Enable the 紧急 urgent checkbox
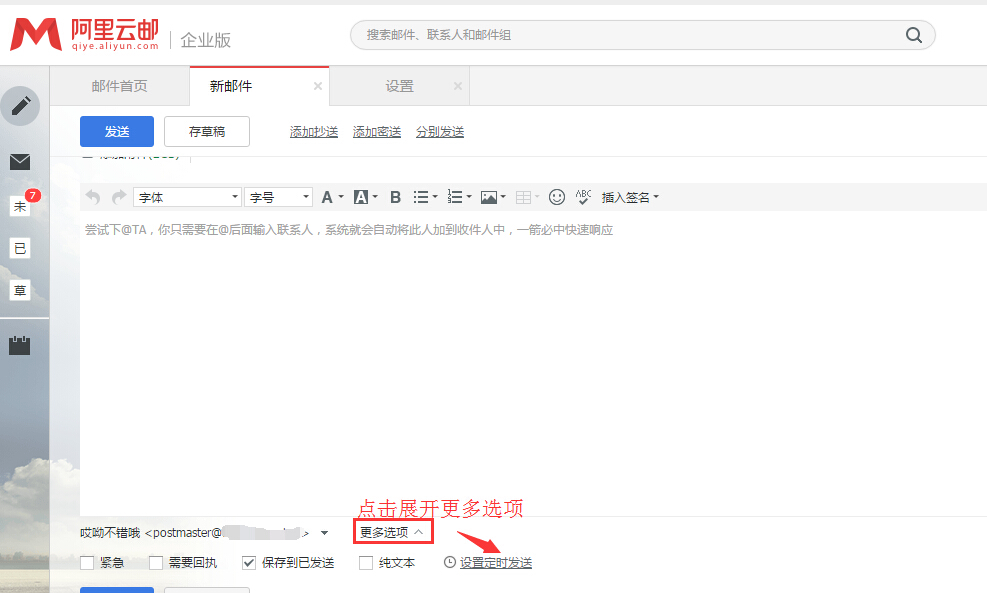 [x=88, y=563]
